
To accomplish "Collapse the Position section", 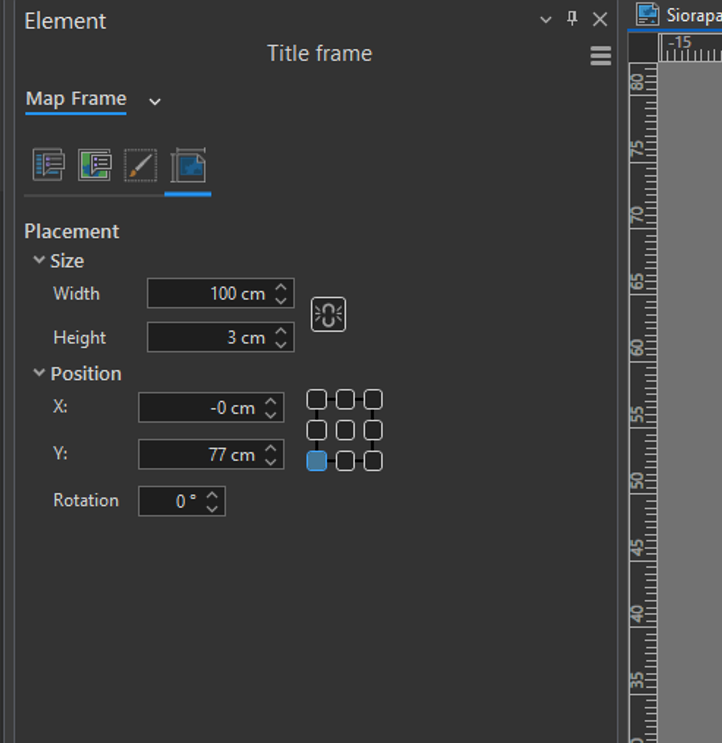I will (x=39, y=373).
